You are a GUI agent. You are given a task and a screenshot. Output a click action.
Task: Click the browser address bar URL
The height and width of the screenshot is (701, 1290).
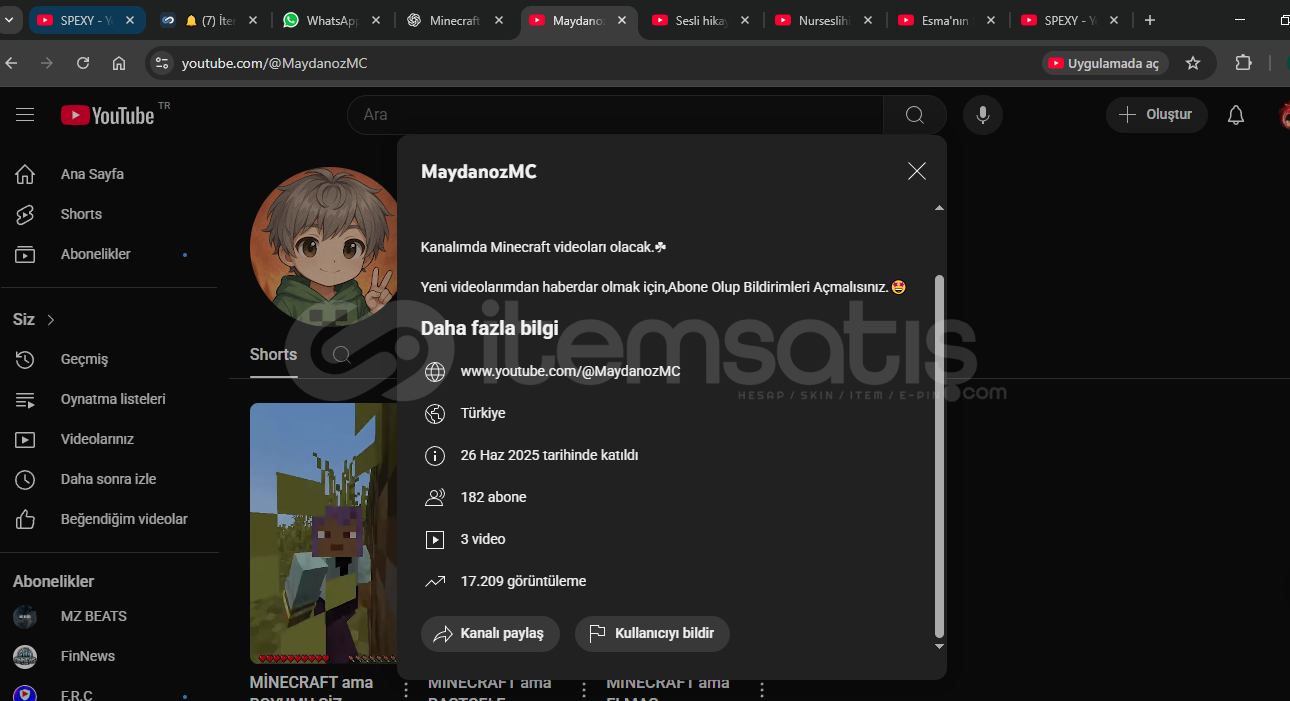pyautogui.click(x=274, y=63)
